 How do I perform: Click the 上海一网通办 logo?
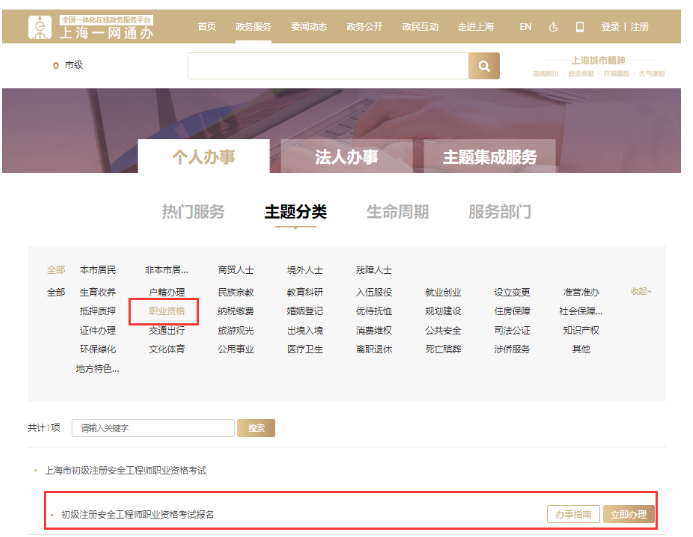tap(92, 26)
